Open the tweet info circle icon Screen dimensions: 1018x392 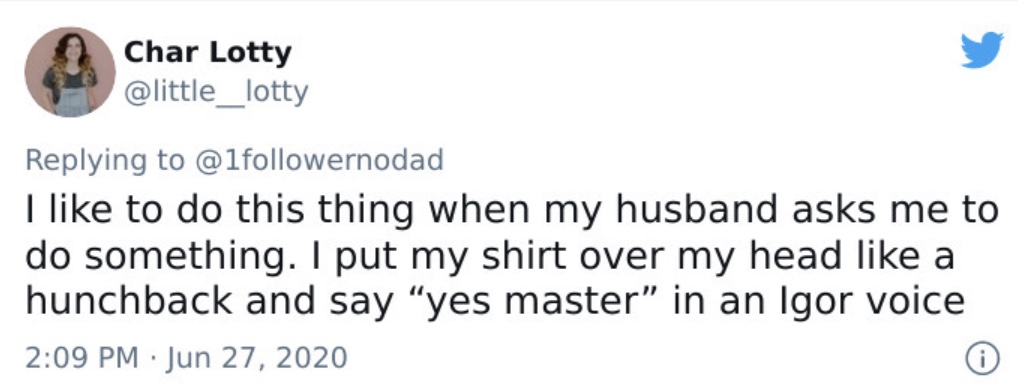coord(982,359)
